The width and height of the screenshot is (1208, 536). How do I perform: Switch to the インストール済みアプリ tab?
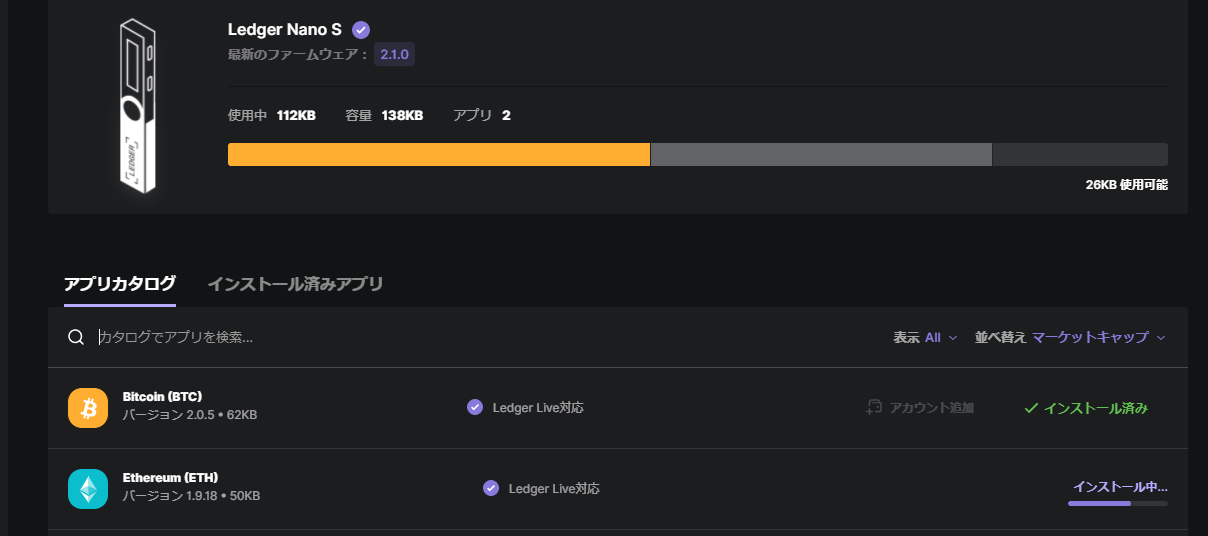[295, 284]
